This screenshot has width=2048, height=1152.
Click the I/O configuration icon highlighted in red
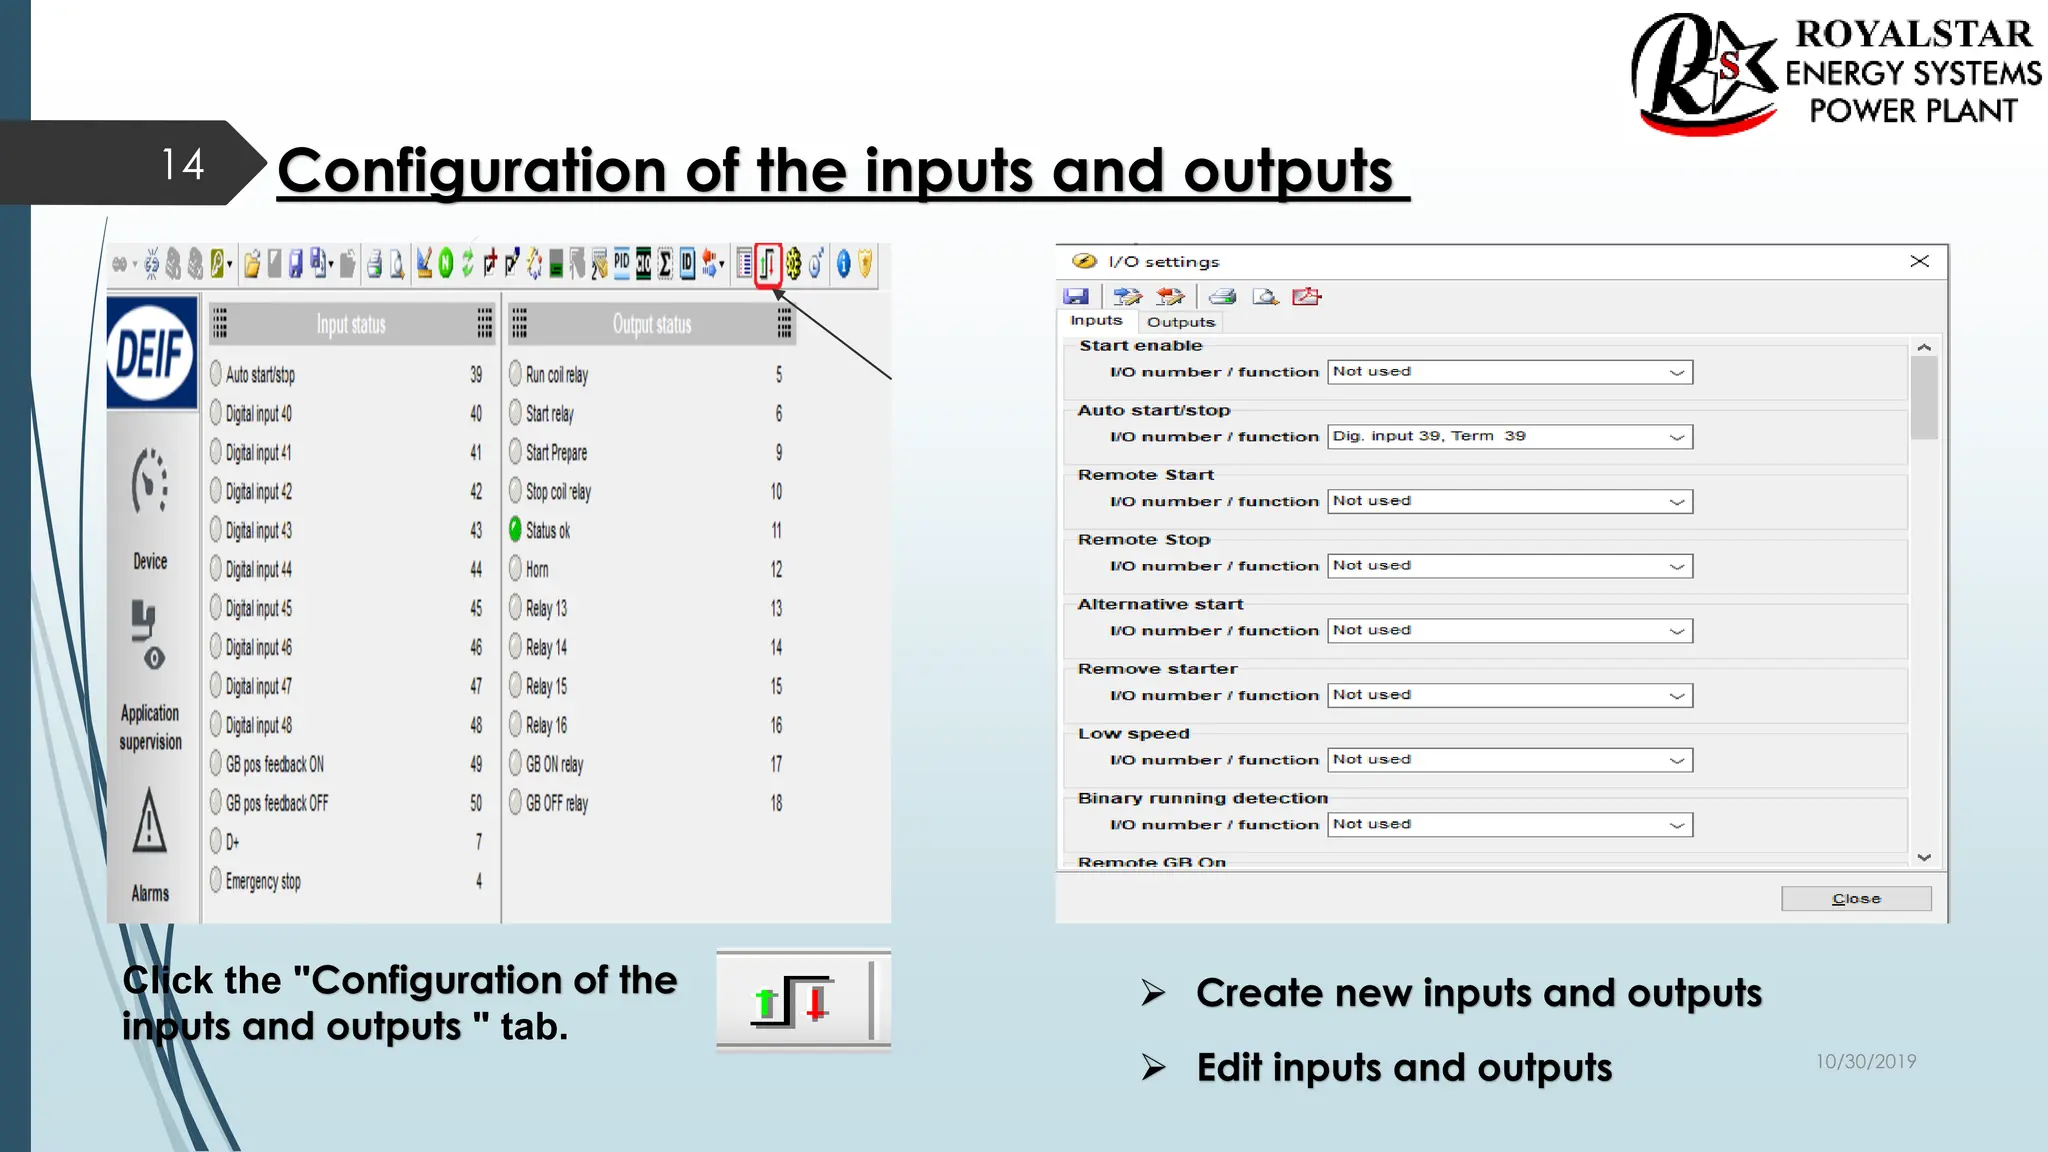[x=767, y=265]
